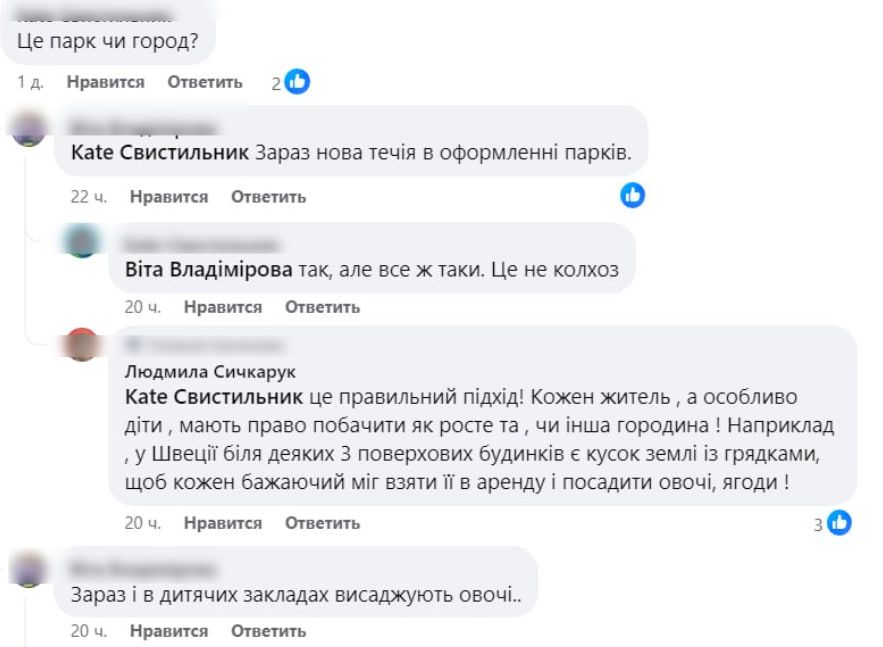Reply to the 'висаджують овочі' comment

click(x=268, y=631)
